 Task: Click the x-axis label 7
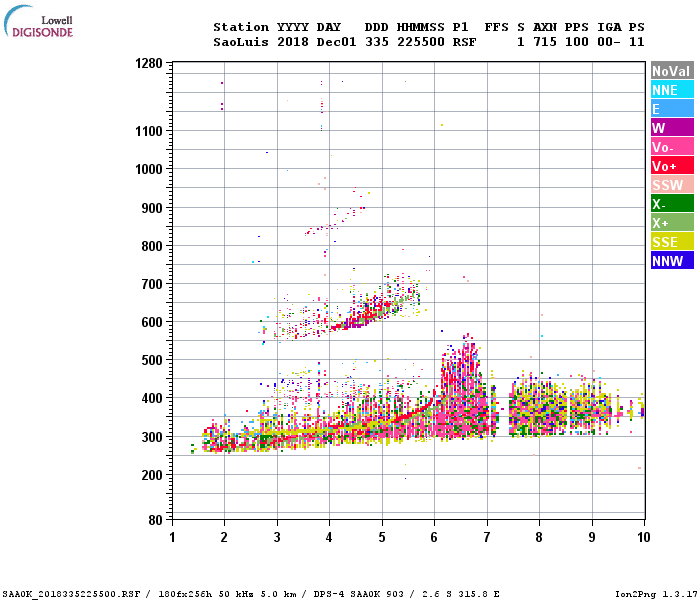click(x=487, y=537)
